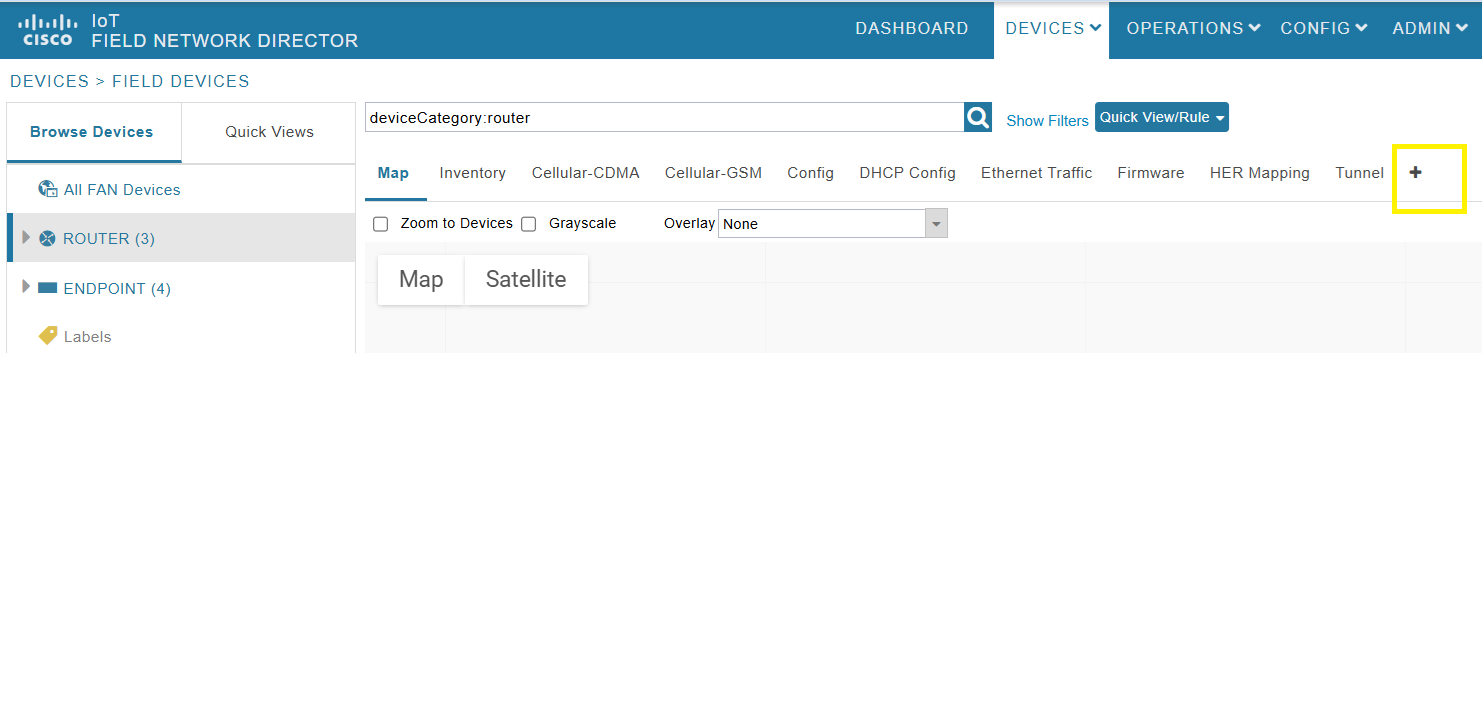Open the ADMIN menu
Image resolution: width=1482 pixels, height=723 pixels.
1430,29
